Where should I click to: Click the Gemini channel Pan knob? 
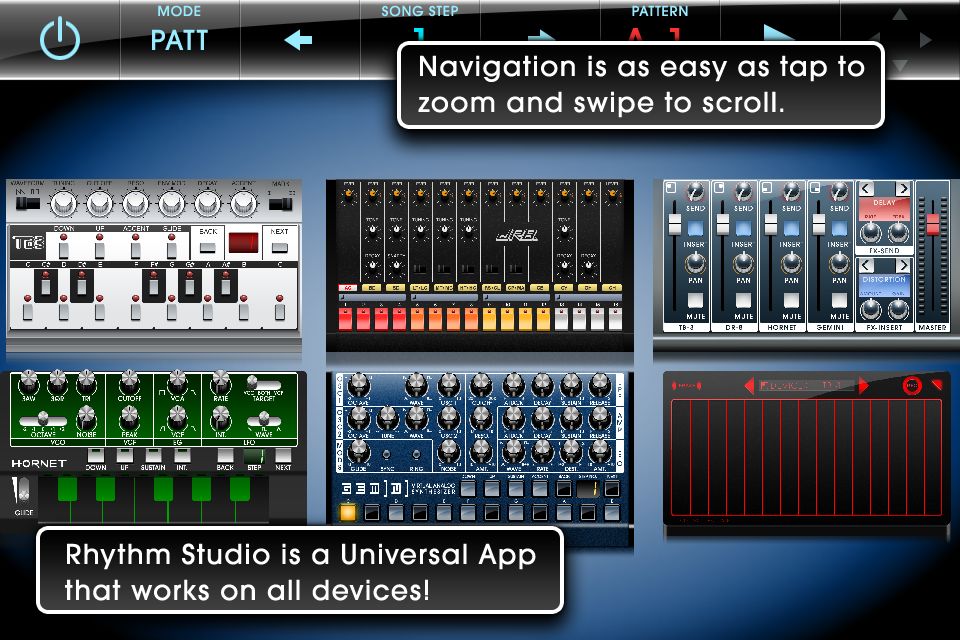pyautogui.click(x=839, y=263)
